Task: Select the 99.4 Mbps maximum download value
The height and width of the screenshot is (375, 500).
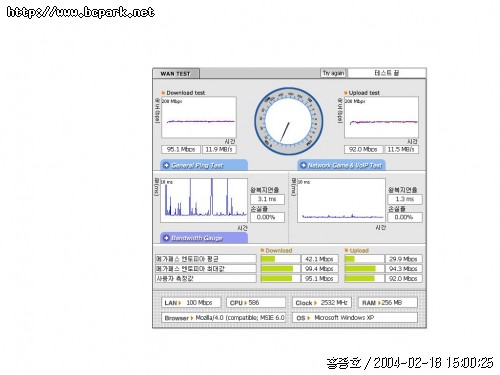Action: pyautogui.click(x=320, y=269)
